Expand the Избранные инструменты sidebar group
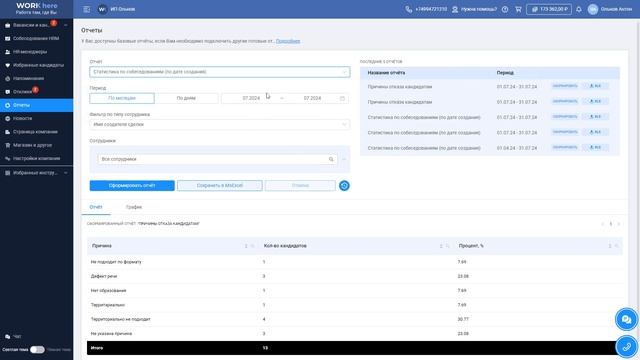 66,173
